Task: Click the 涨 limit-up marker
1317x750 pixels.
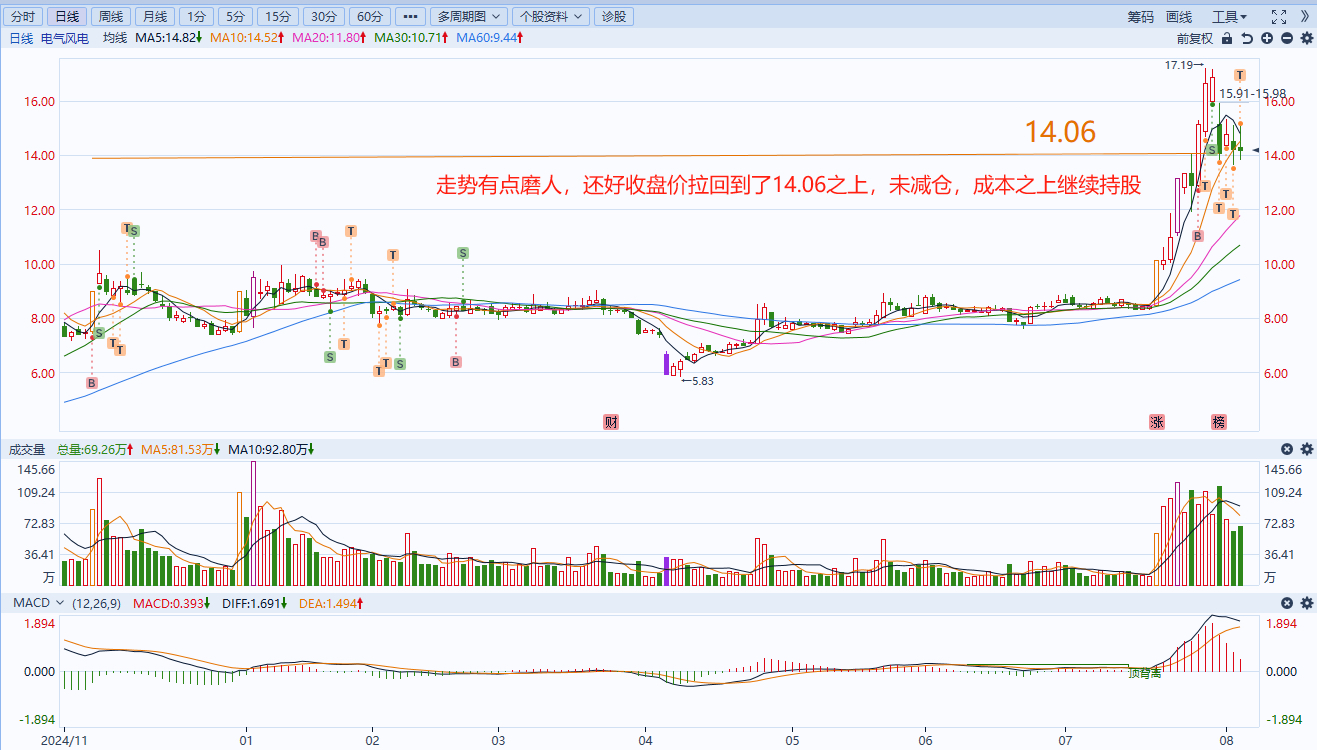Action: (x=1157, y=422)
